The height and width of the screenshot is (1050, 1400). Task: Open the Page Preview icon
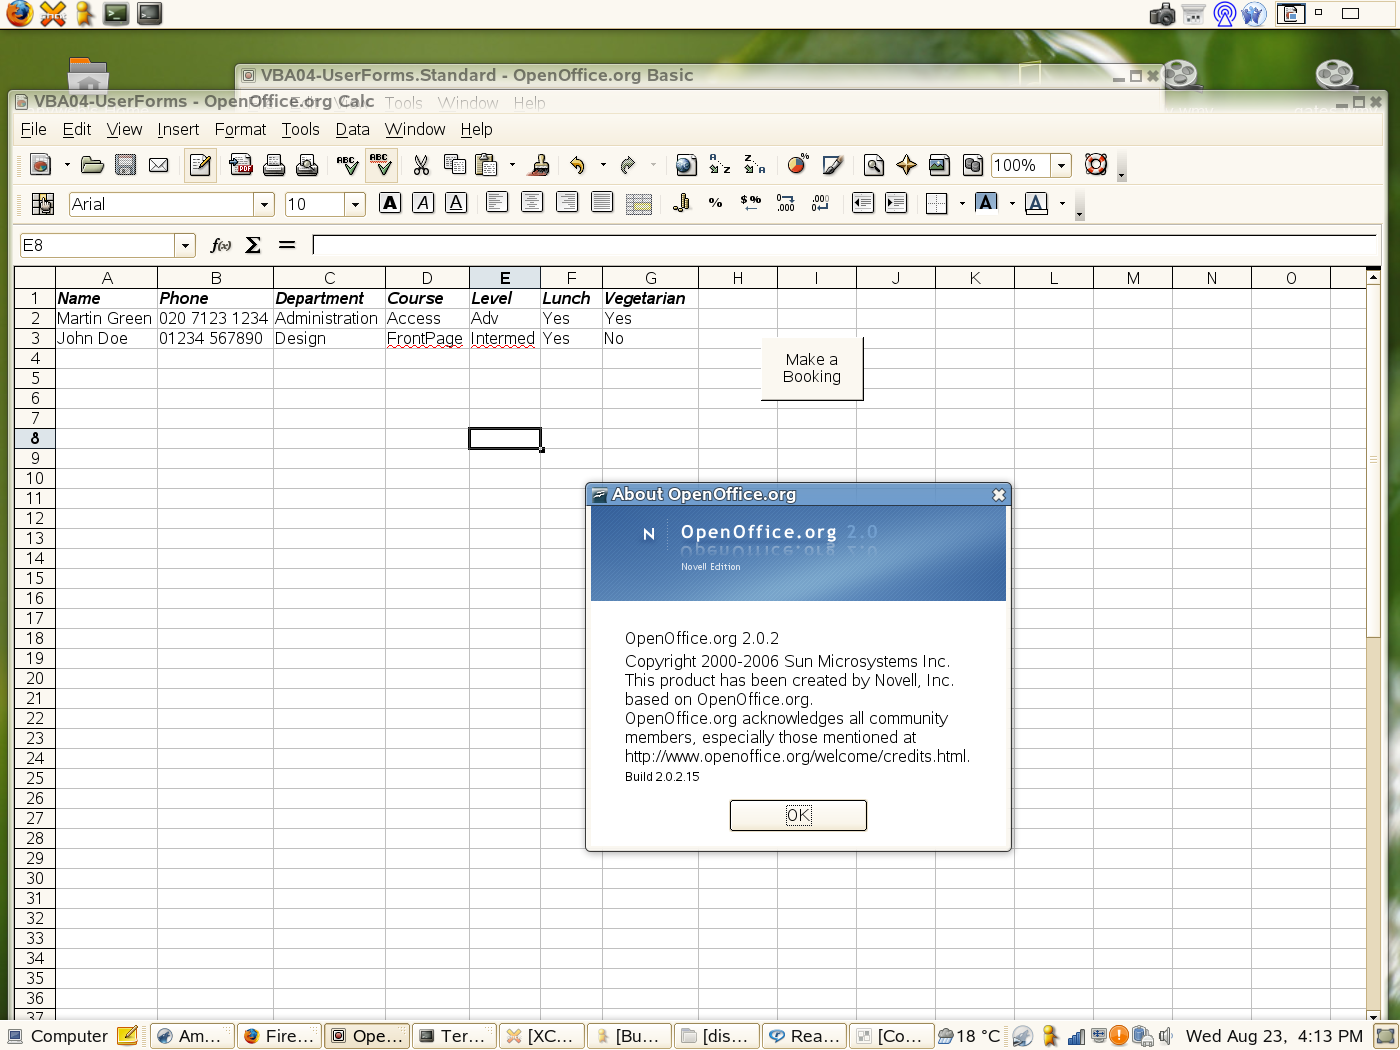[x=307, y=165]
